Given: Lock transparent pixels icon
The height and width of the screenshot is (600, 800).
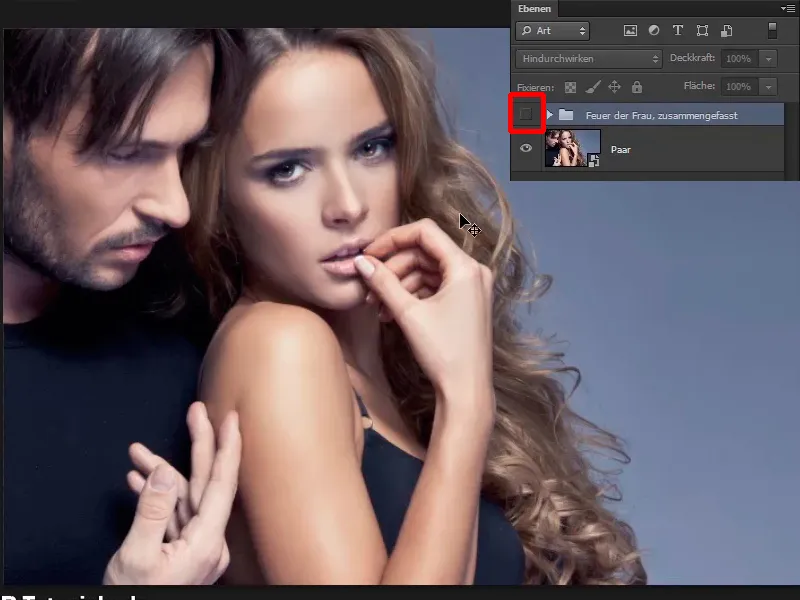Looking at the screenshot, I should pyautogui.click(x=570, y=87).
